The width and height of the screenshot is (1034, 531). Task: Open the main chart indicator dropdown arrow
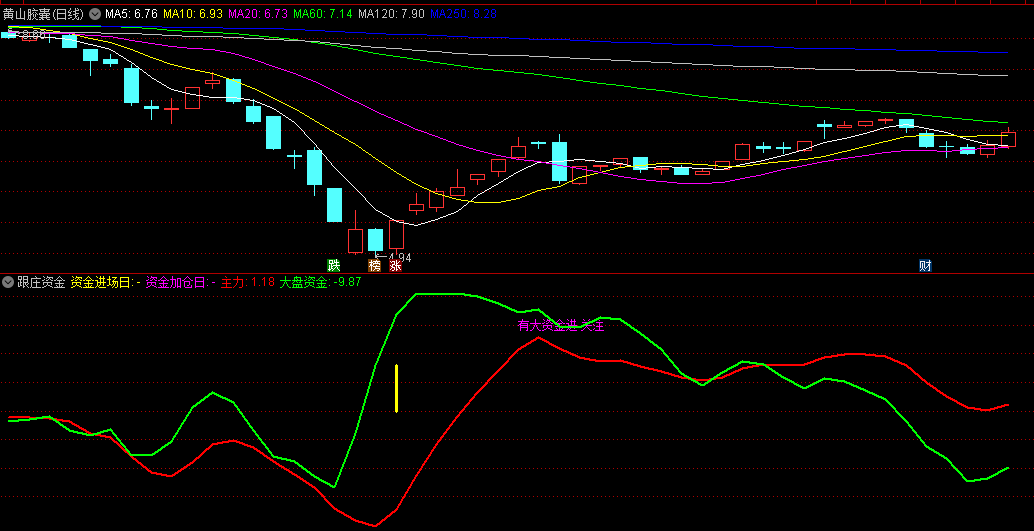(x=95, y=14)
